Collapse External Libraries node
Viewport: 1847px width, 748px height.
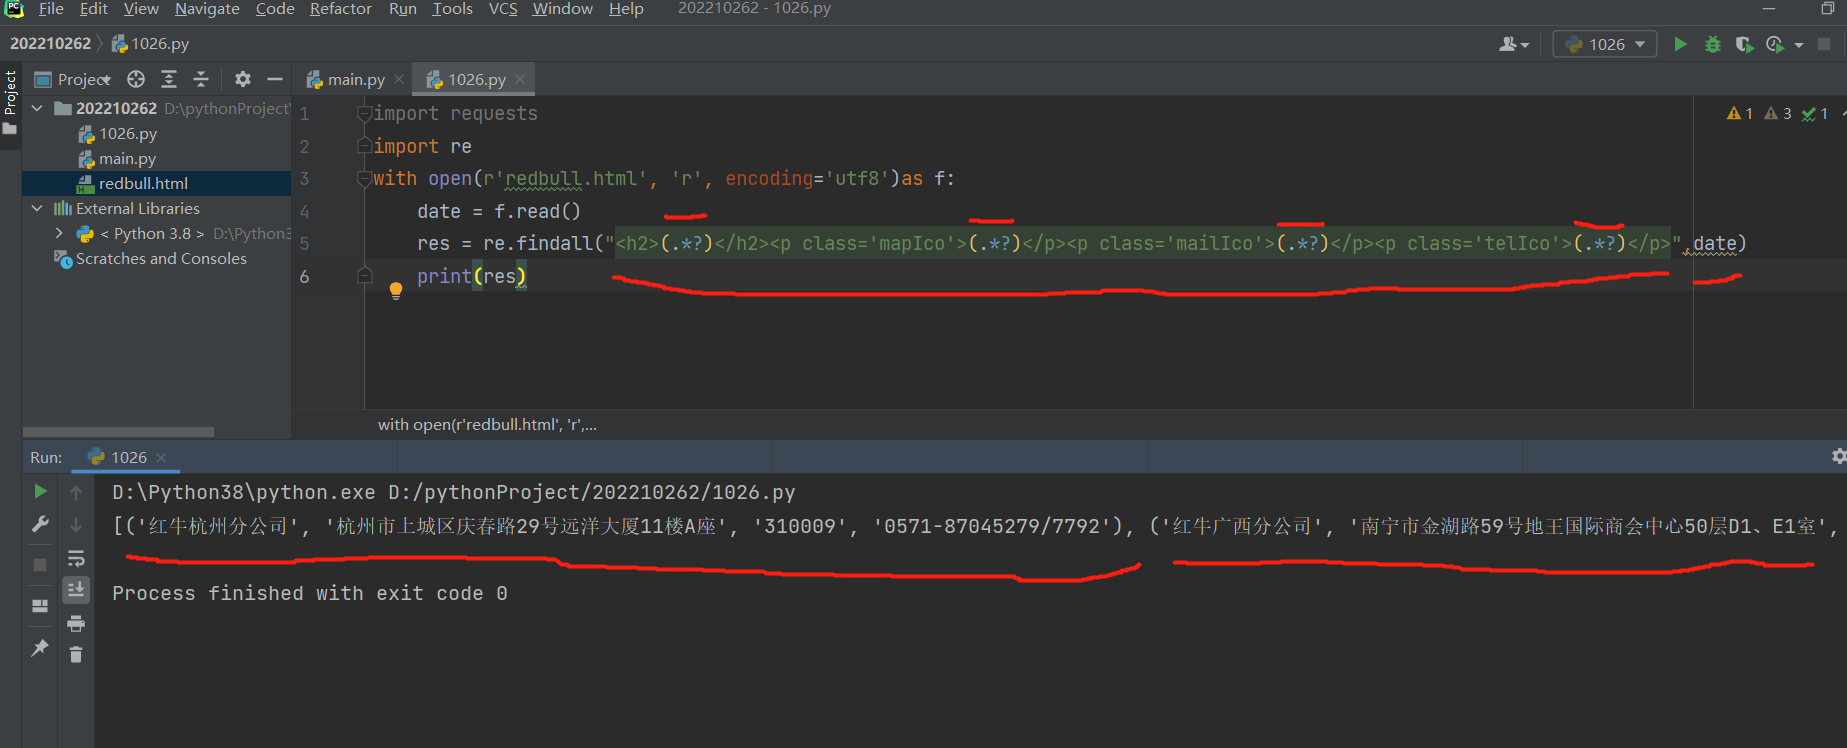point(37,208)
